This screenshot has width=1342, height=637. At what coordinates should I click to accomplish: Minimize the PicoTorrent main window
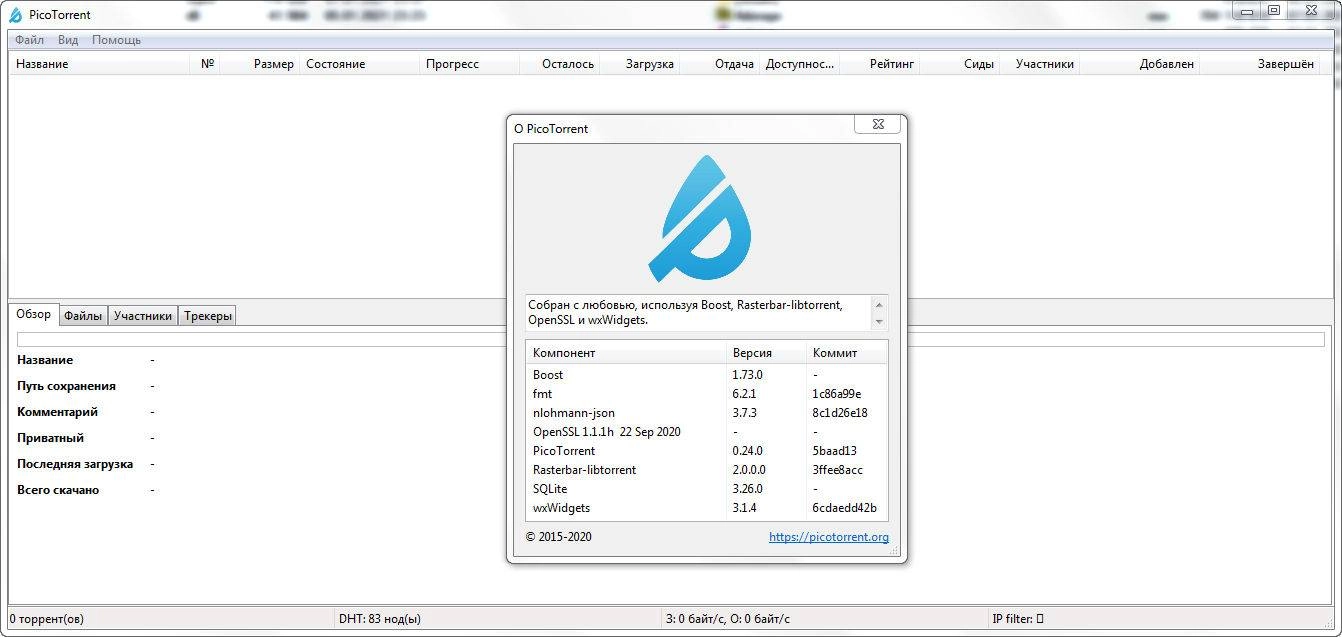pos(1246,10)
